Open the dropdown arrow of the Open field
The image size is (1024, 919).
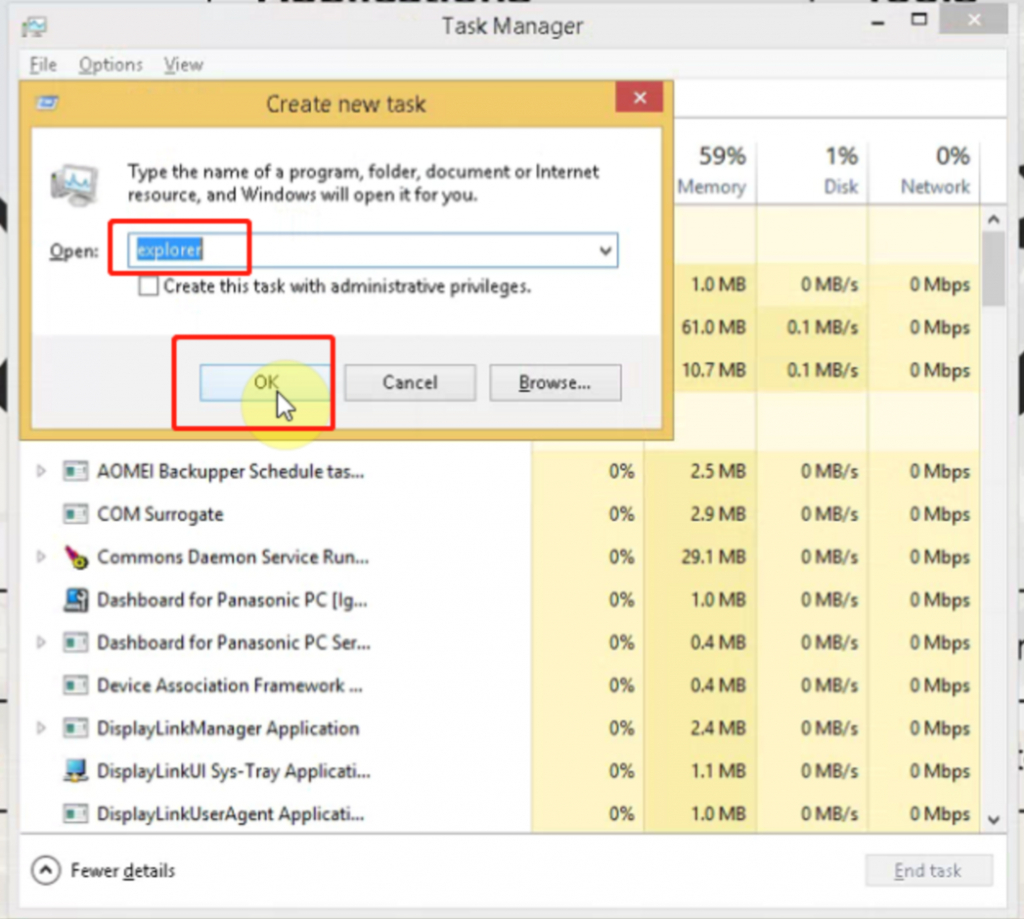coord(605,250)
